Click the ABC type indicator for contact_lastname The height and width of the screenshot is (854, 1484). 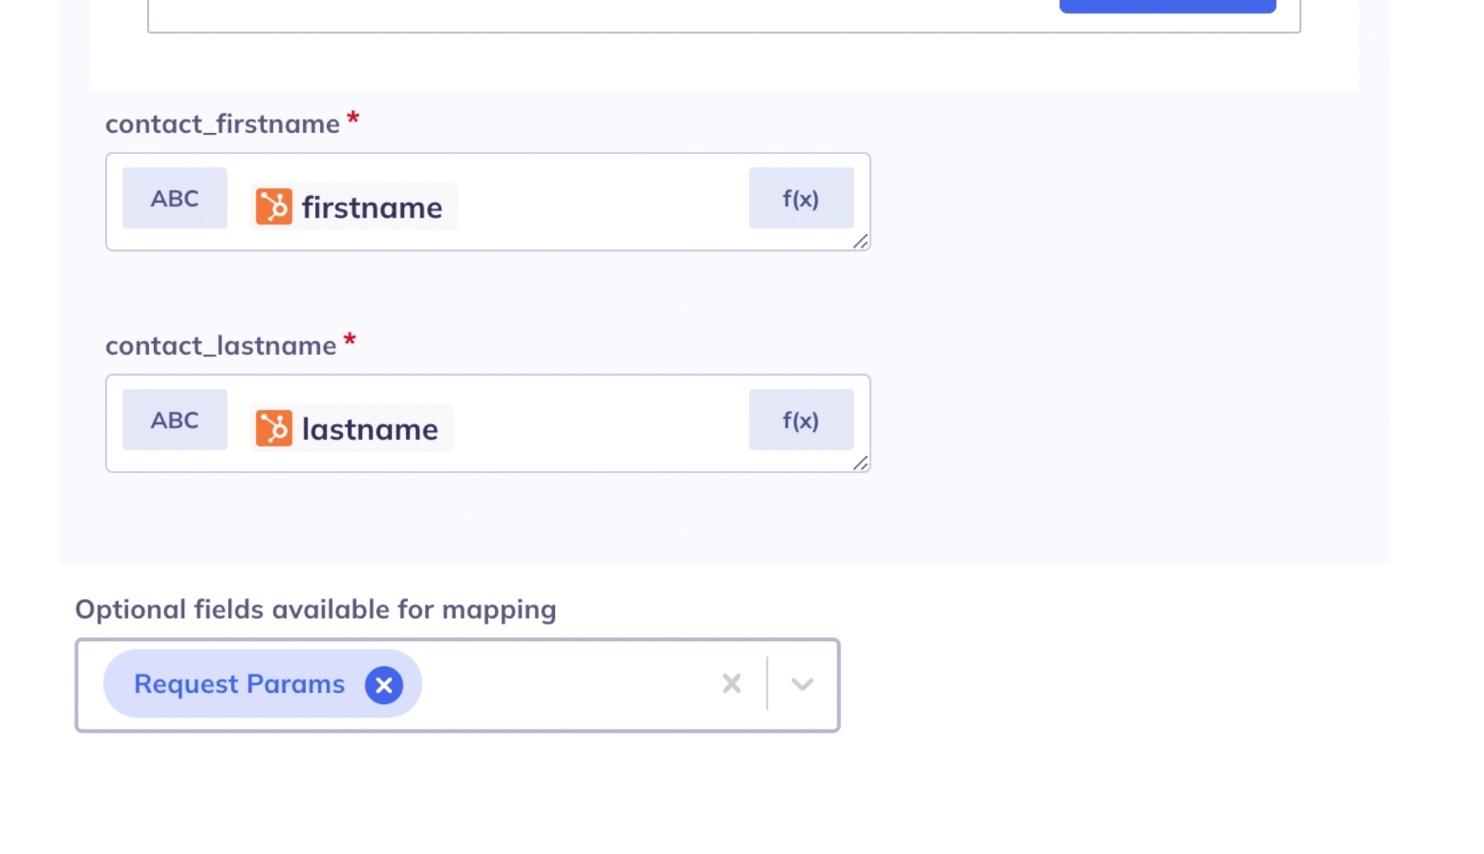coord(174,420)
